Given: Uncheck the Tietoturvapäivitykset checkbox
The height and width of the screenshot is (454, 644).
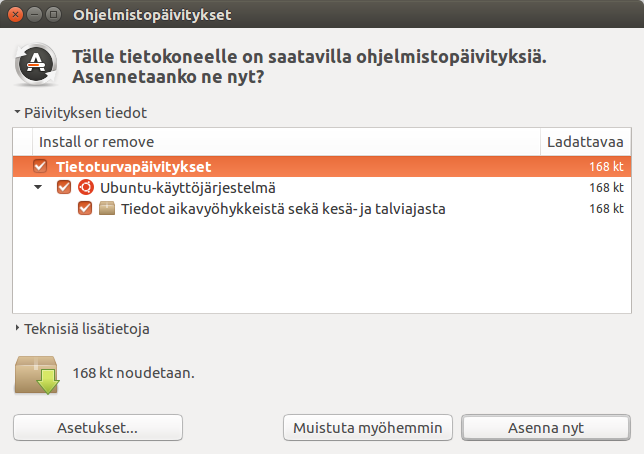Looking at the screenshot, I should click(x=40, y=166).
